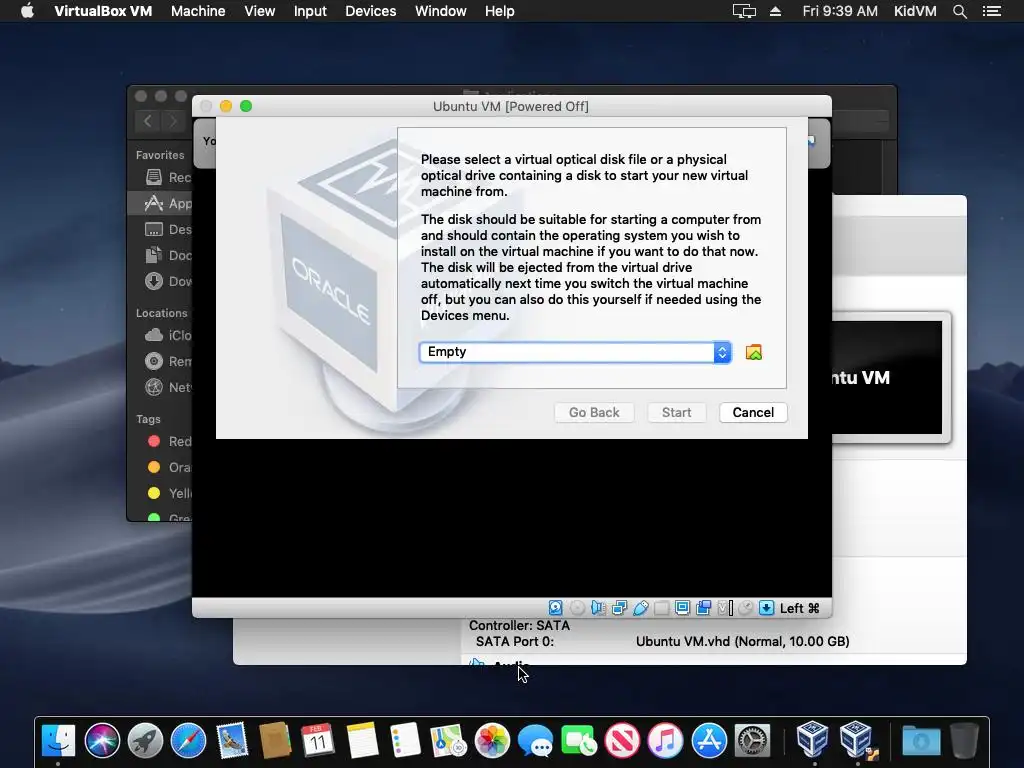1024x768 pixels.
Task: Click the Left ⌘ host key label
Action: pyautogui.click(x=799, y=608)
